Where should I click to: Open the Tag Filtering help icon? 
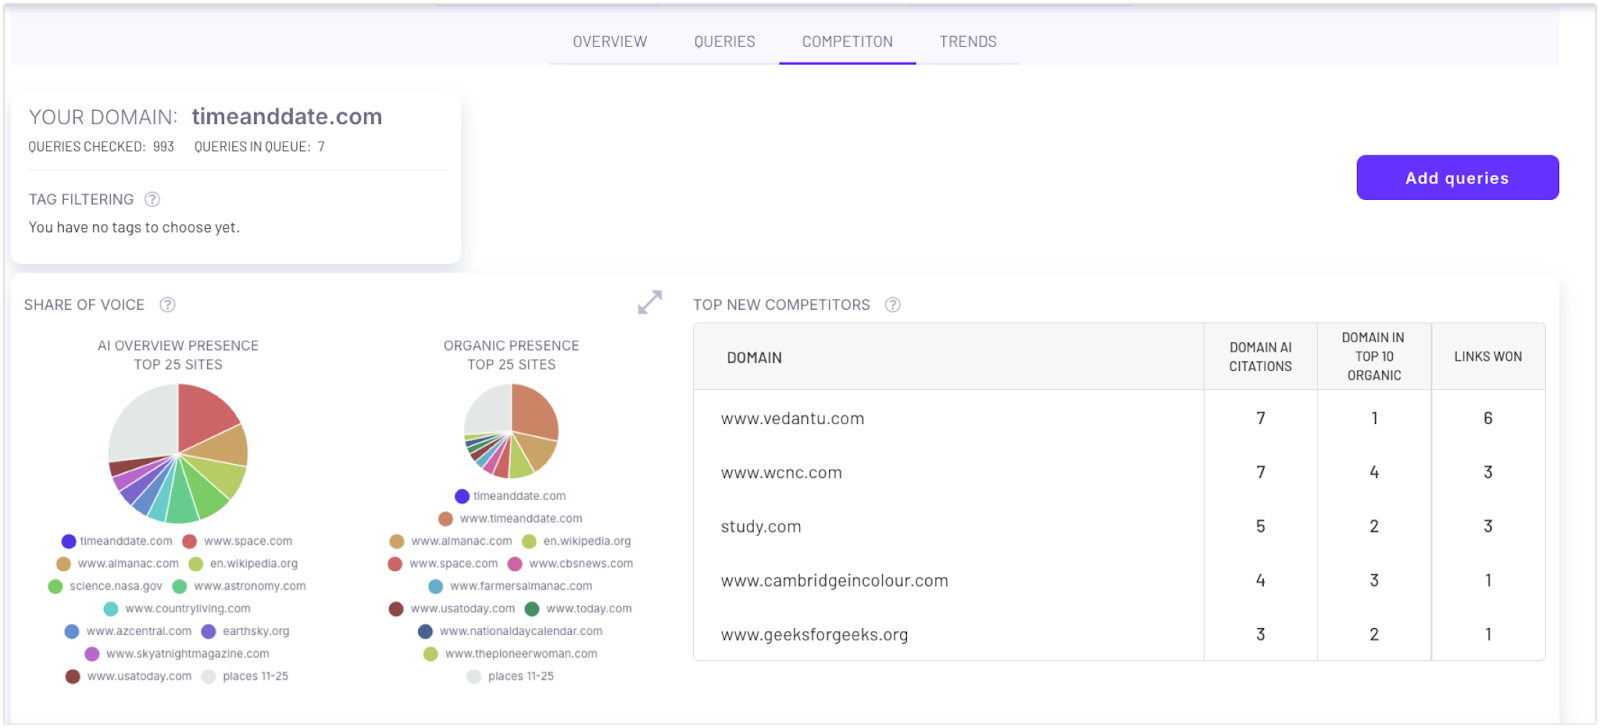click(152, 199)
